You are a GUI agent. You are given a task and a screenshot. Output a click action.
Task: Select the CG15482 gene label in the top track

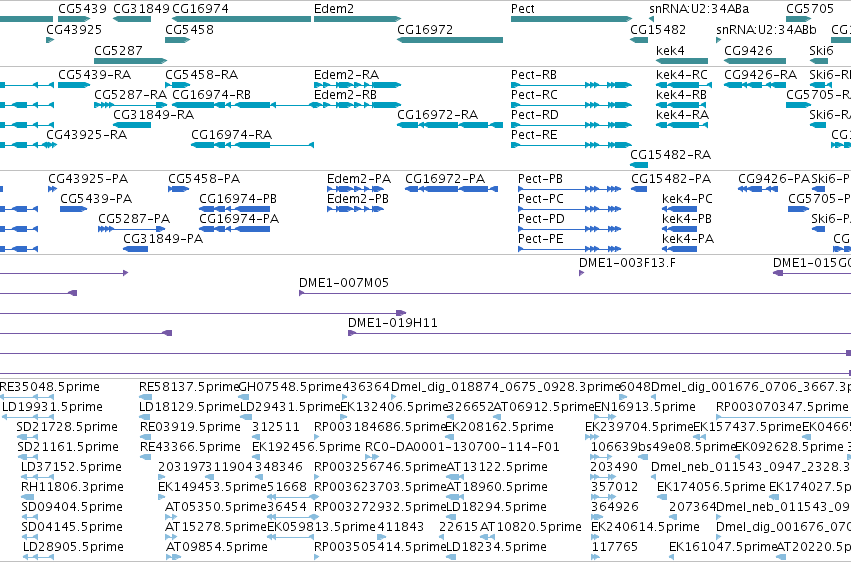click(658, 29)
